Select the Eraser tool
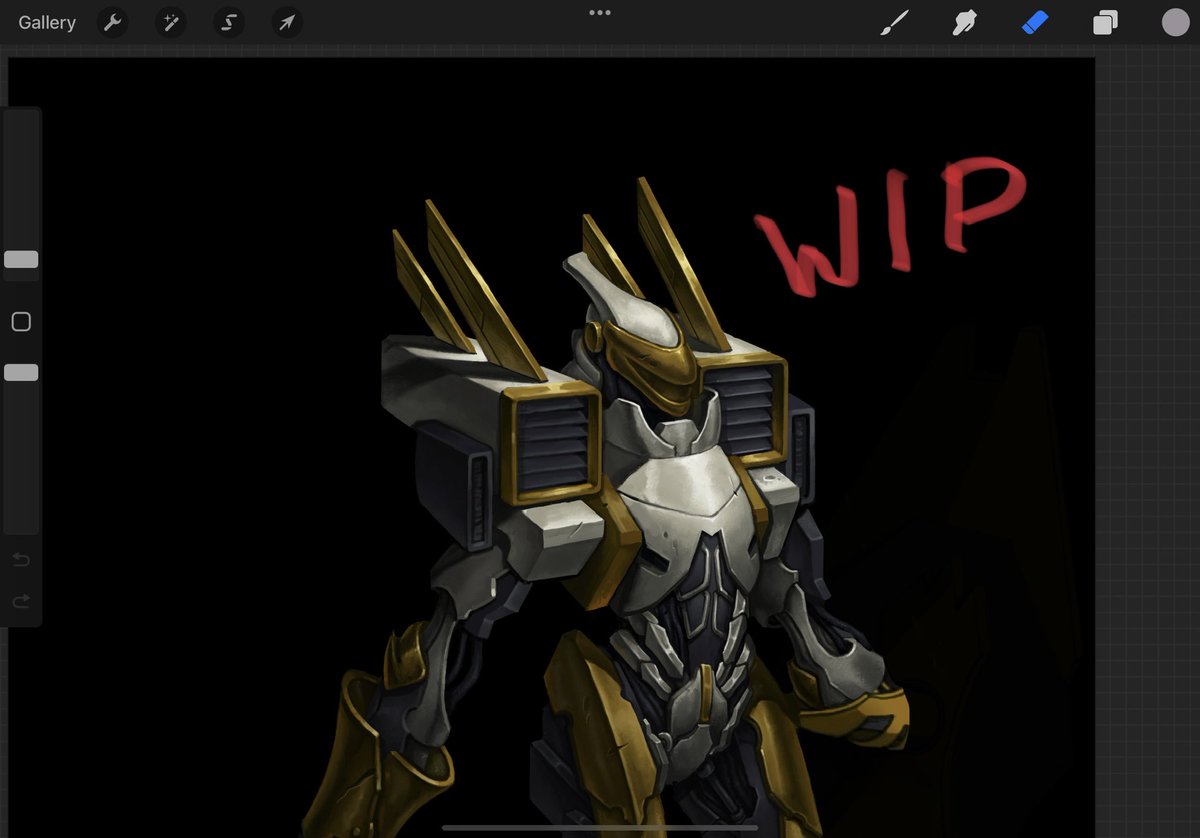Viewport: 1200px width, 838px height. pyautogui.click(x=1035, y=22)
